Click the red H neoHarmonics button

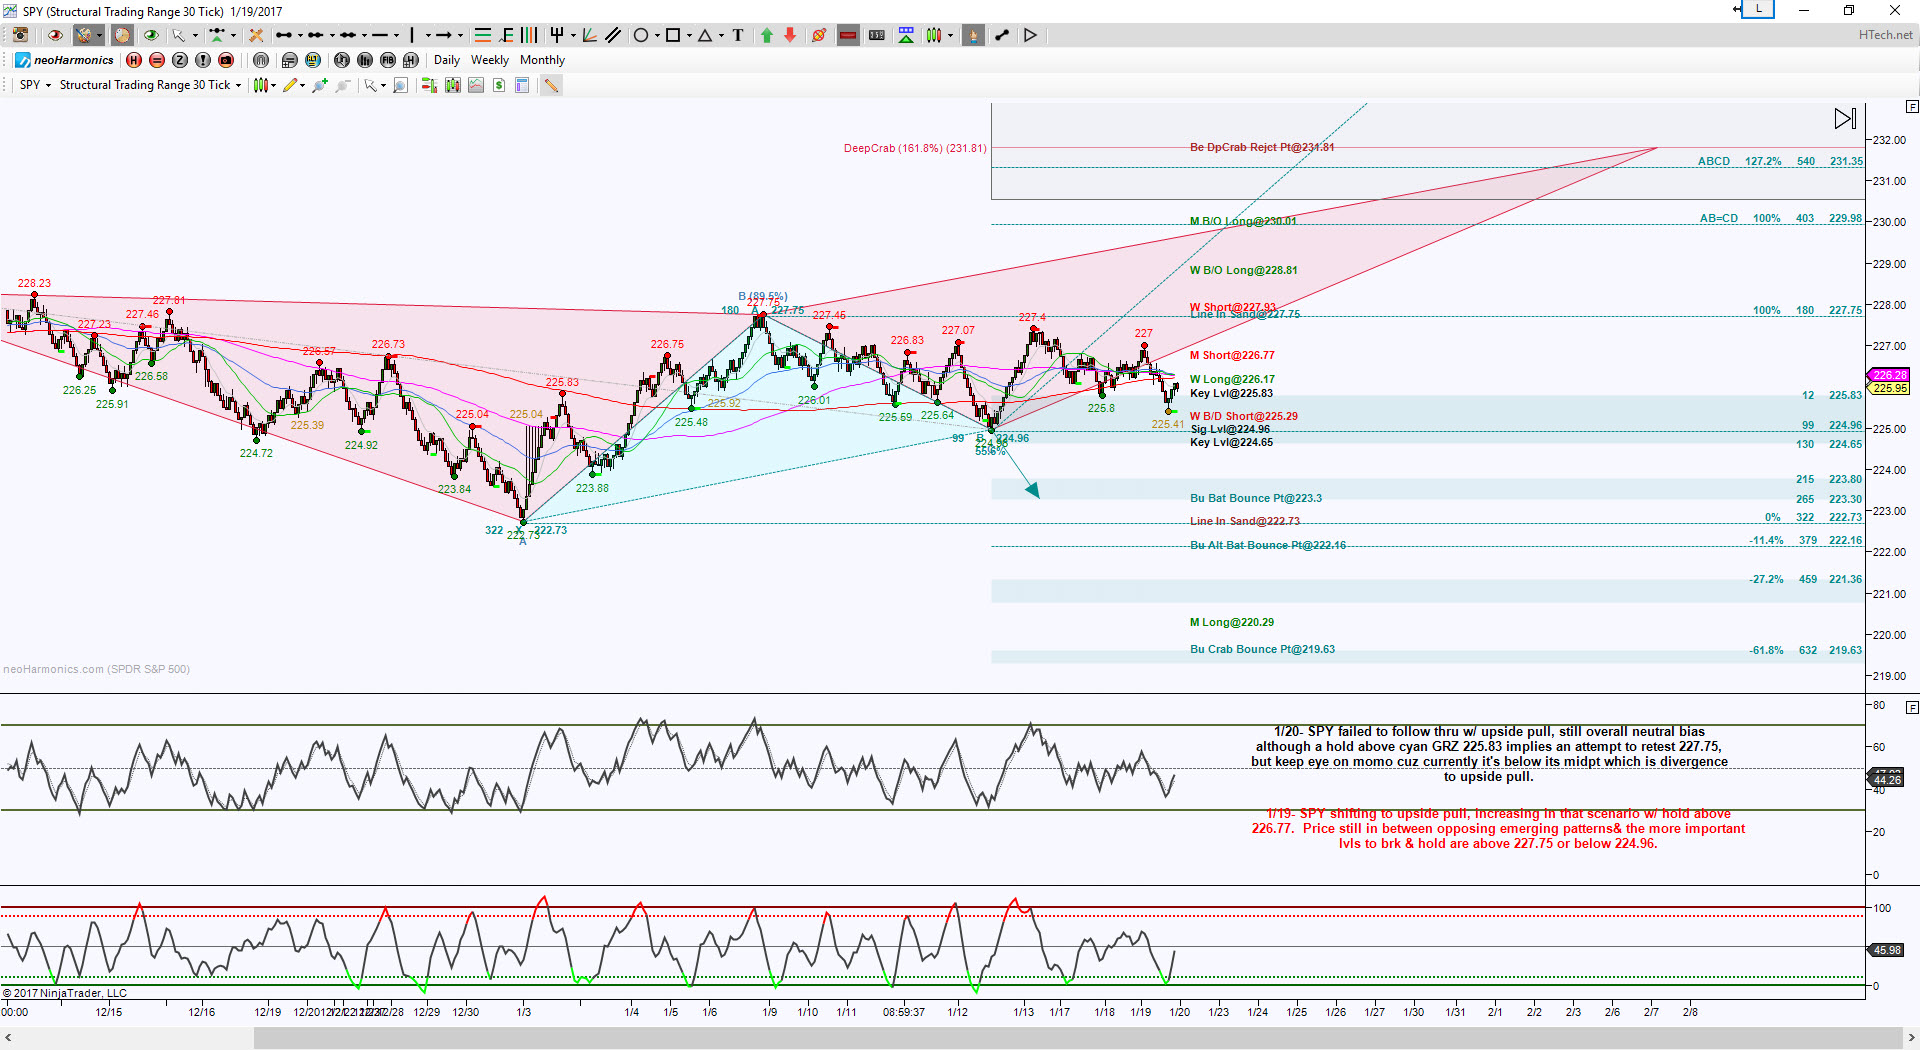tap(134, 60)
